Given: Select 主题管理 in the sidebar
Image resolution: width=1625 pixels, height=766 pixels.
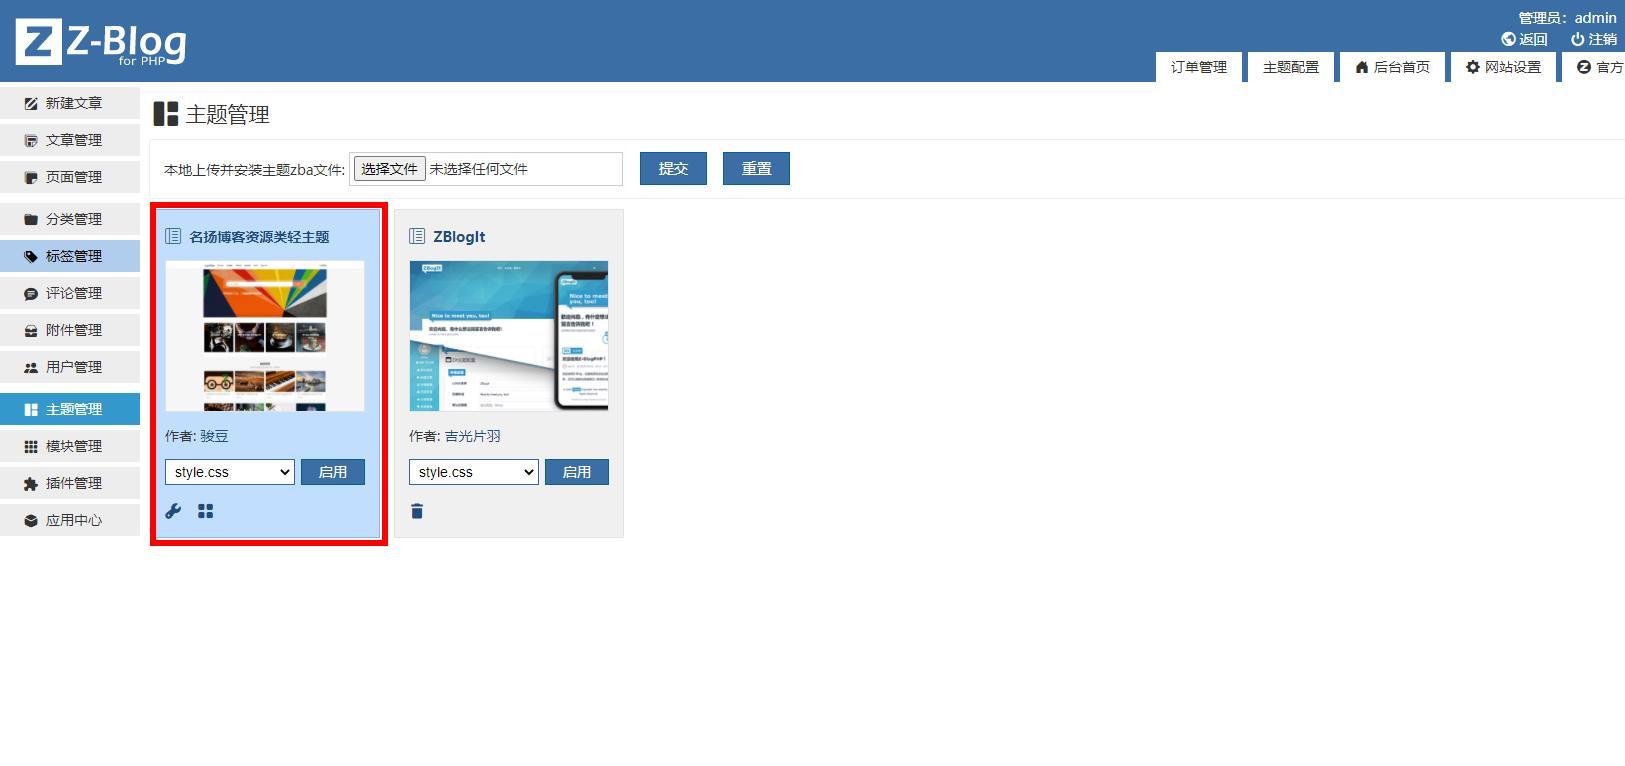Looking at the screenshot, I should pos(70,409).
